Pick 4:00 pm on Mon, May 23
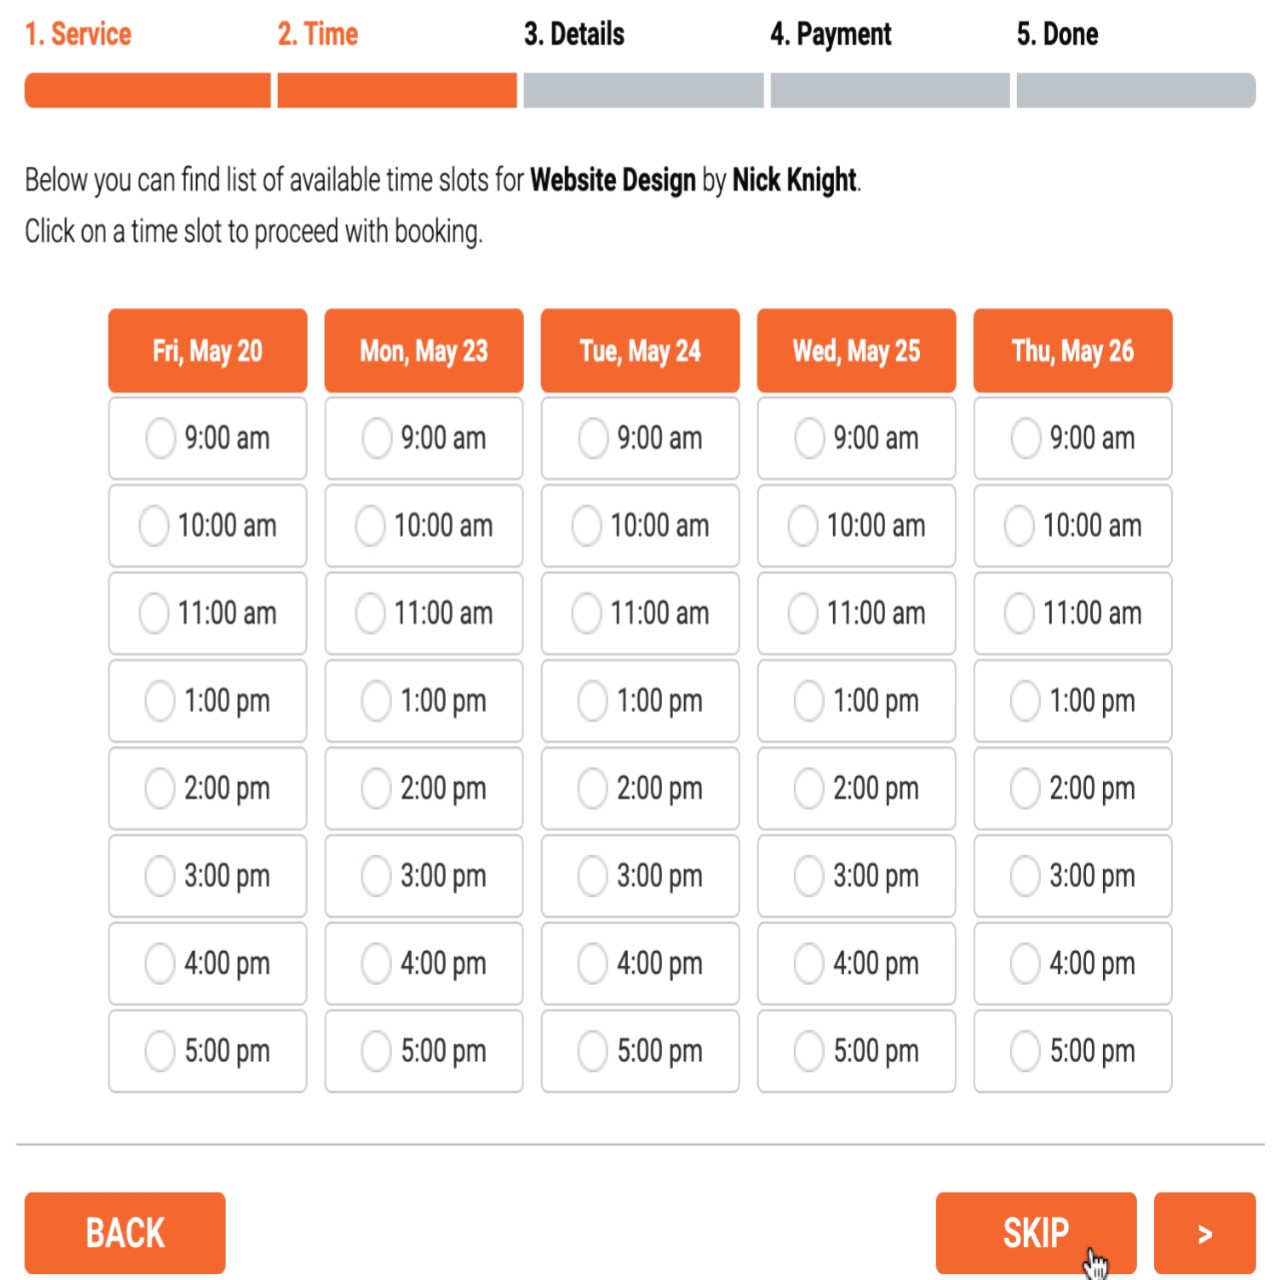1280x1280 pixels. [x=424, y=963]
